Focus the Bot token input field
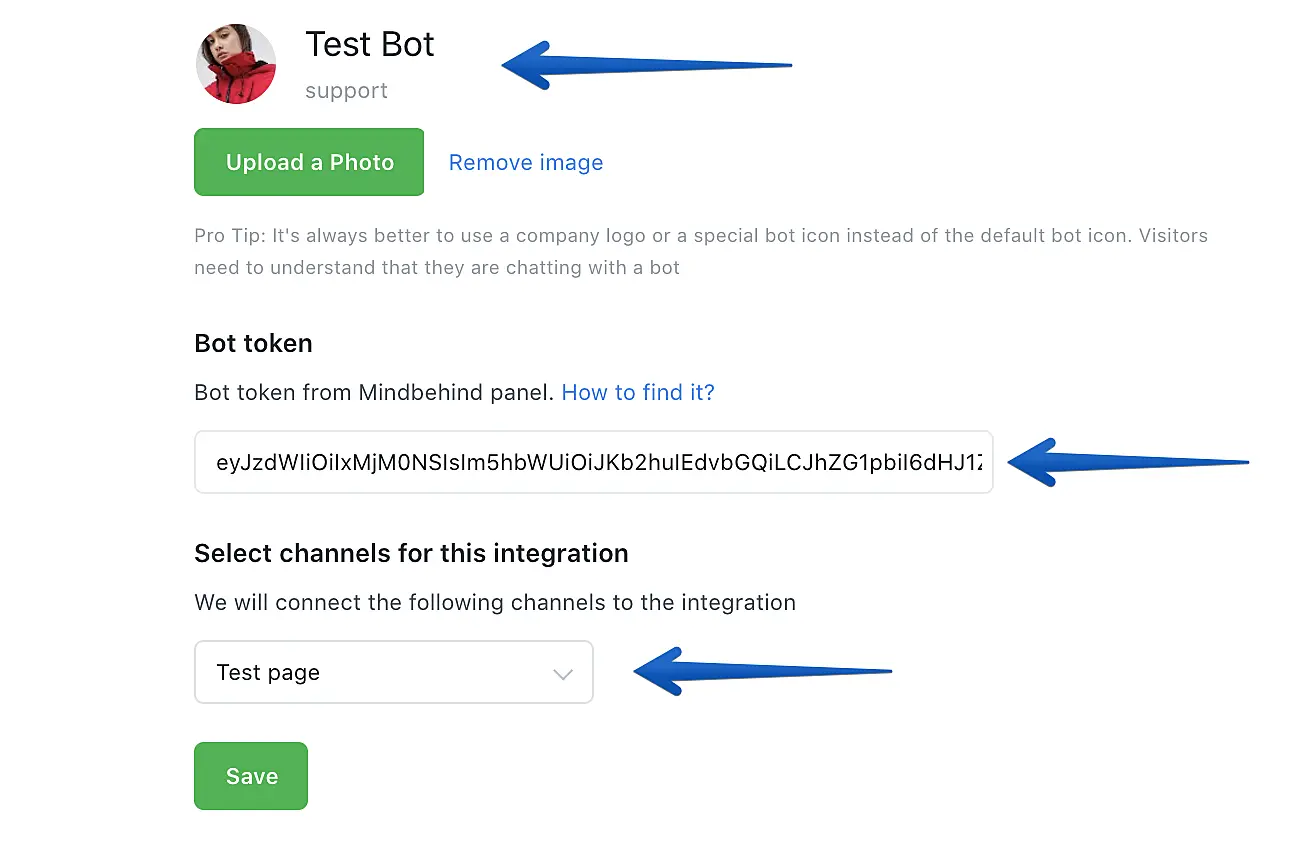This screenshot has height=846, width=1294. point(593,462)
